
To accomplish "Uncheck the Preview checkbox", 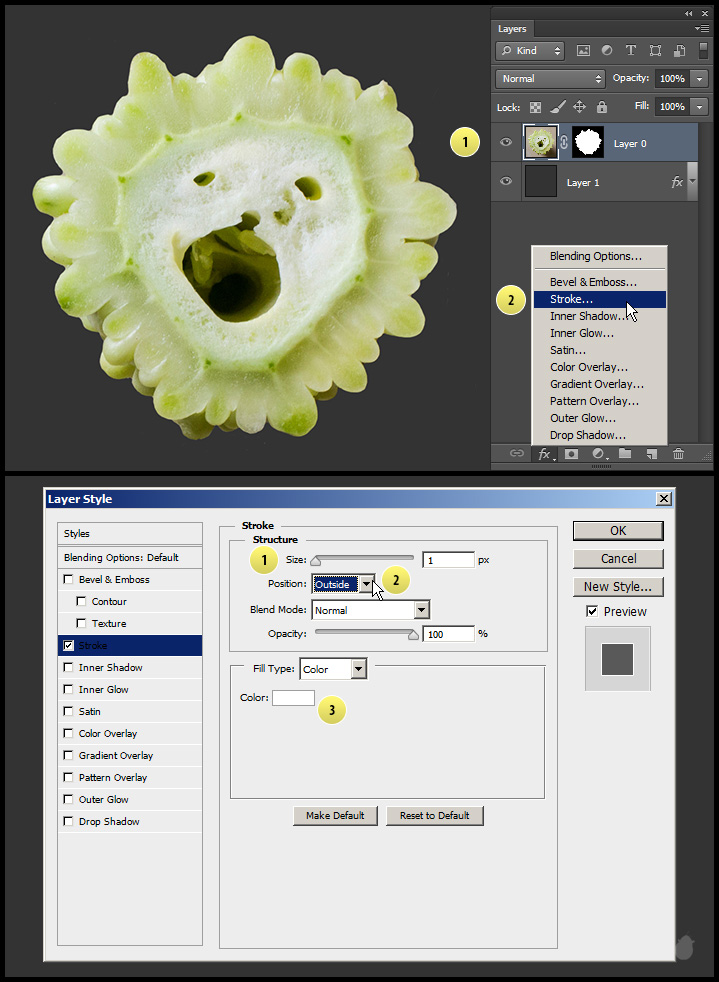I will (592, 611).
